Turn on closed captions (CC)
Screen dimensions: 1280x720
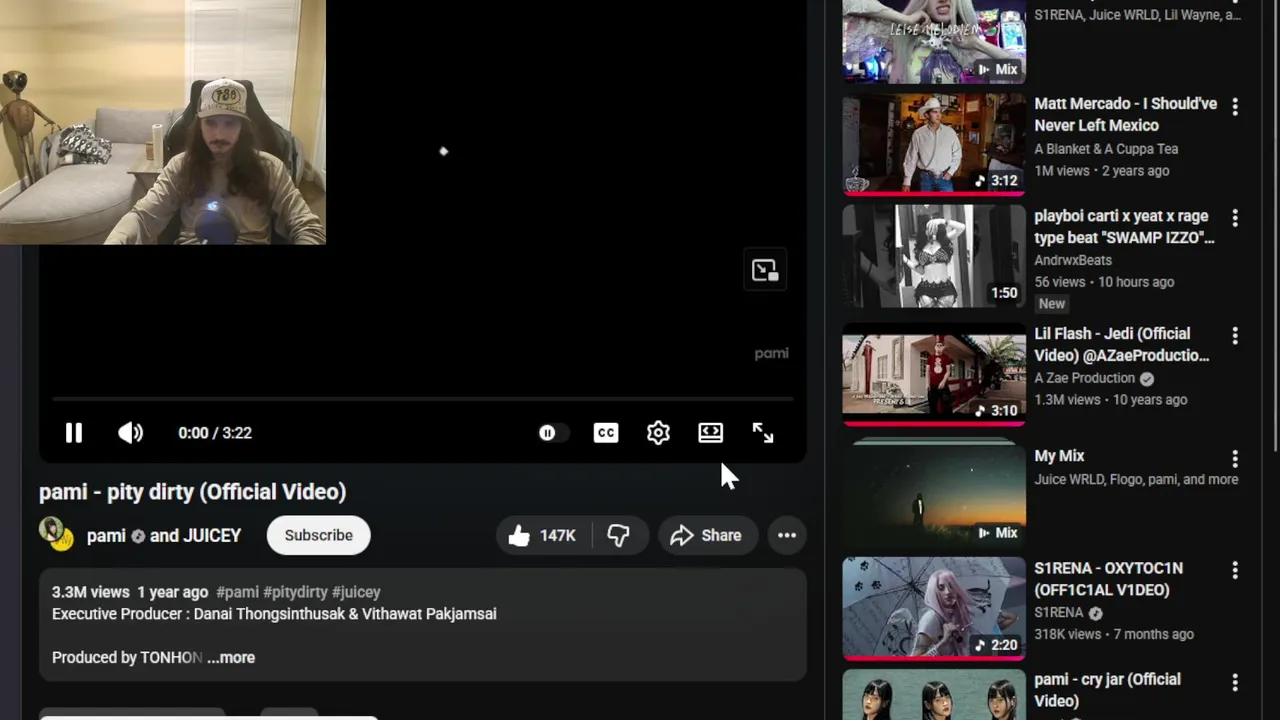606,433
